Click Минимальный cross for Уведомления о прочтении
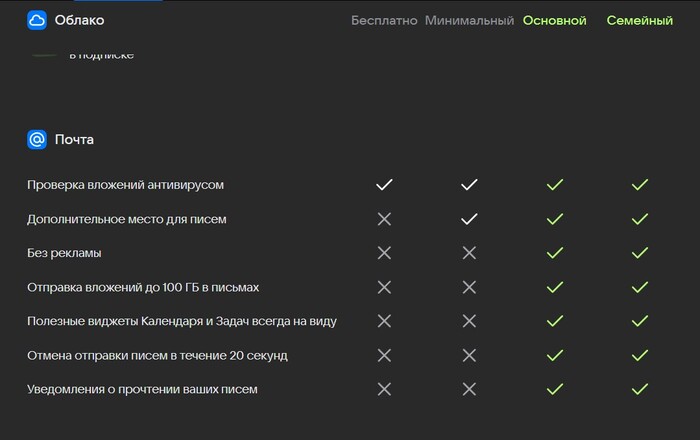700x440 pixels. [x=469, y=390]
